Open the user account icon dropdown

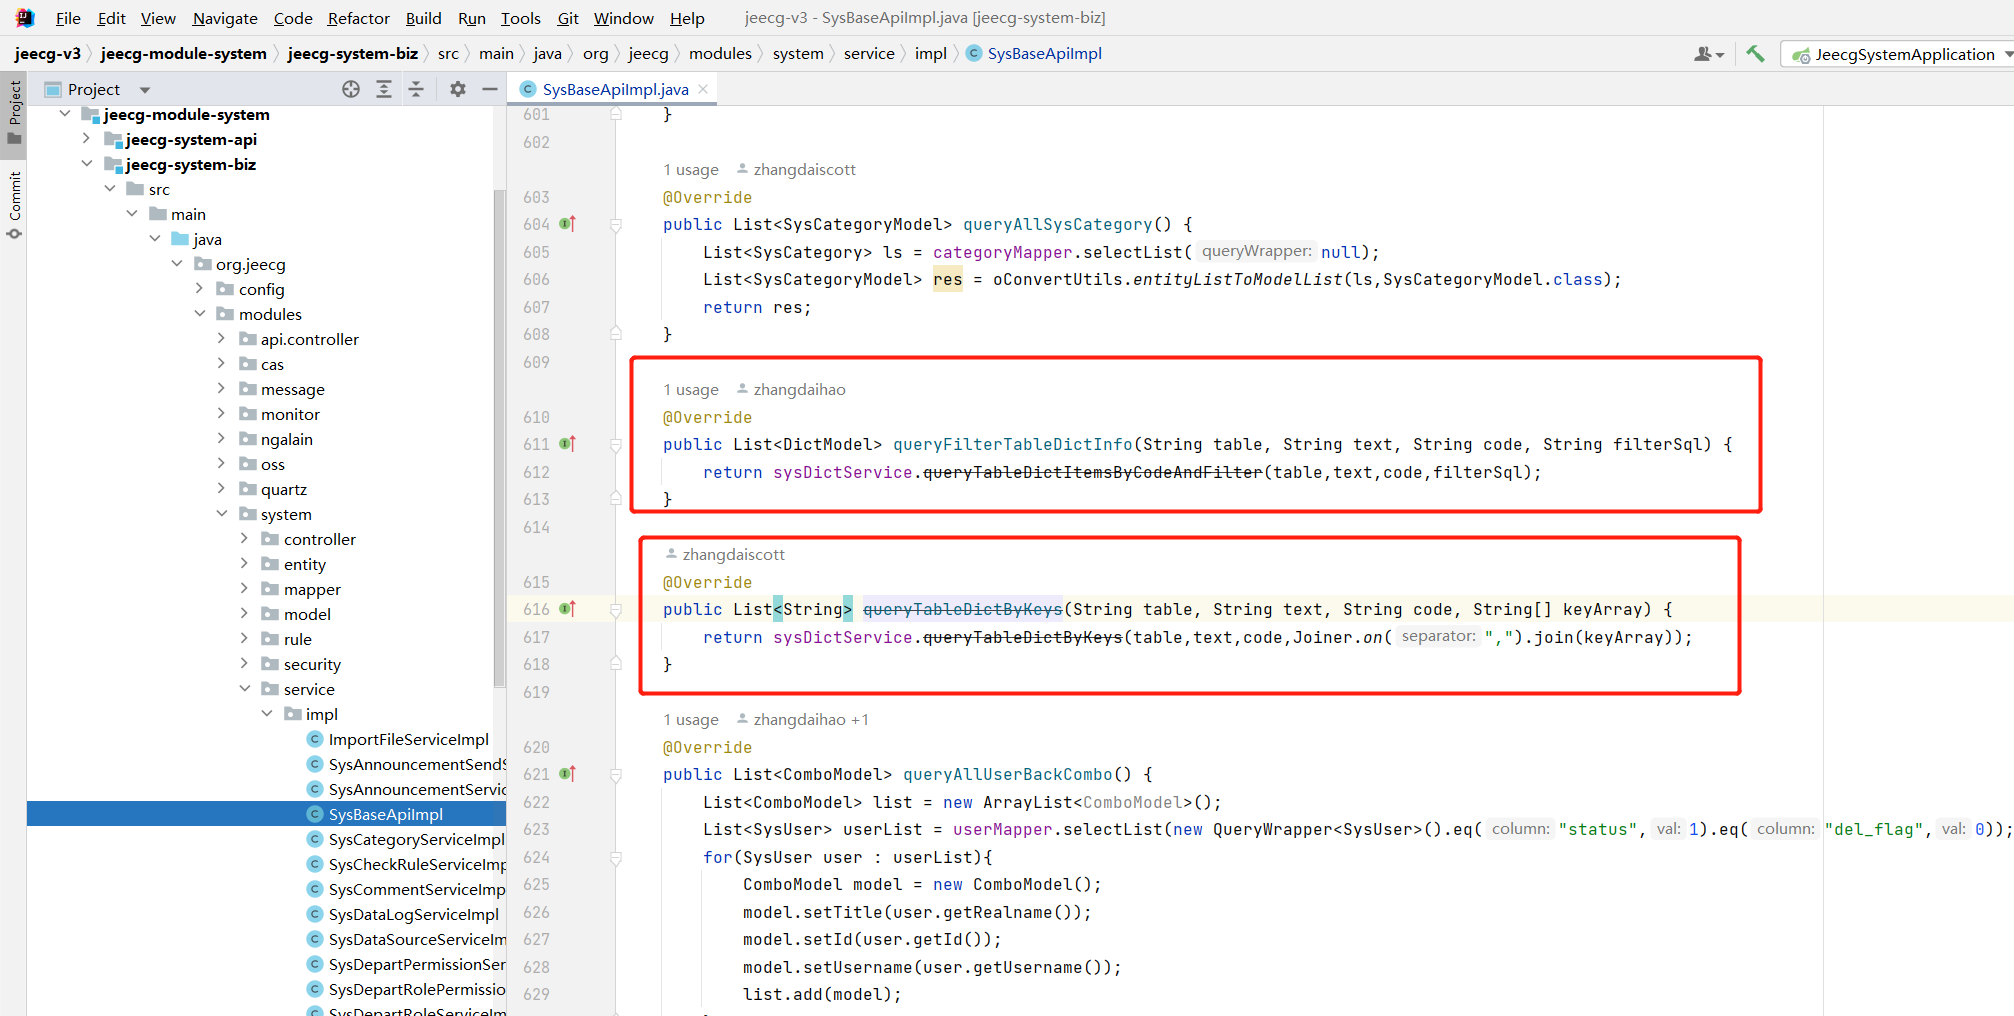click(1709, 54)
